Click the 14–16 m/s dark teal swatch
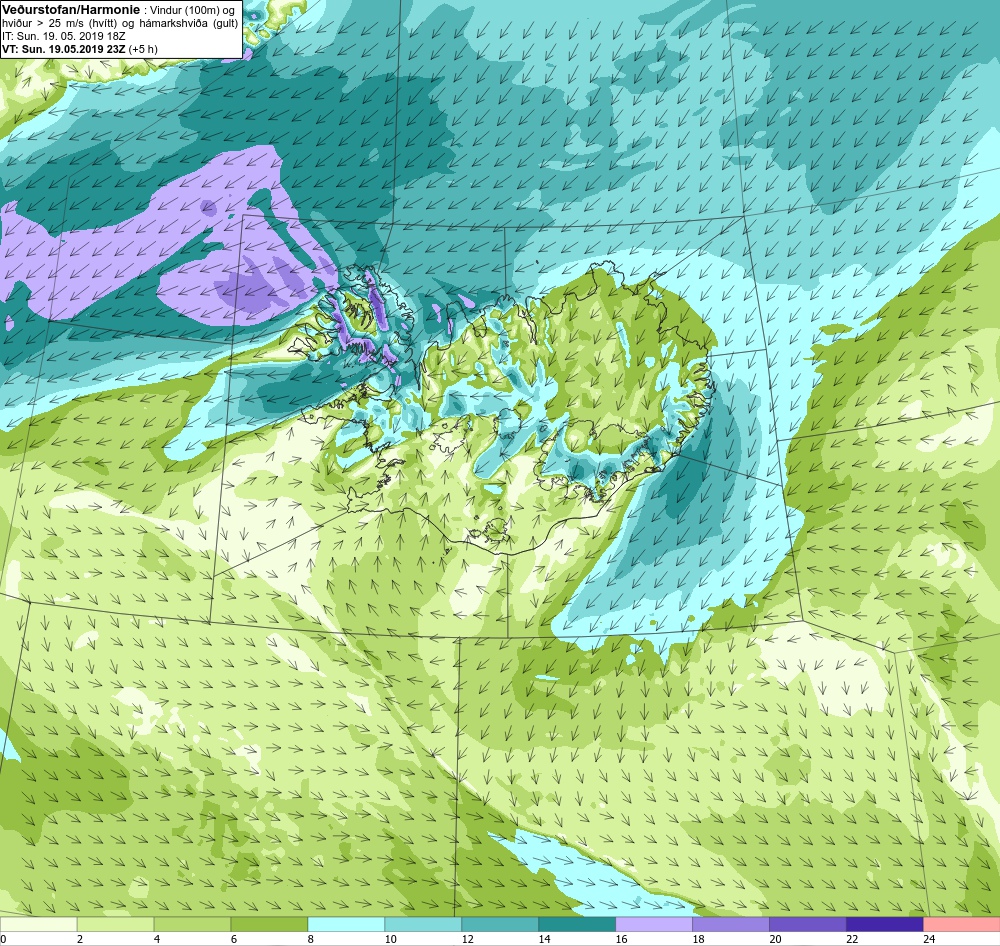The image size is (1000, 946). click(577, 924)
